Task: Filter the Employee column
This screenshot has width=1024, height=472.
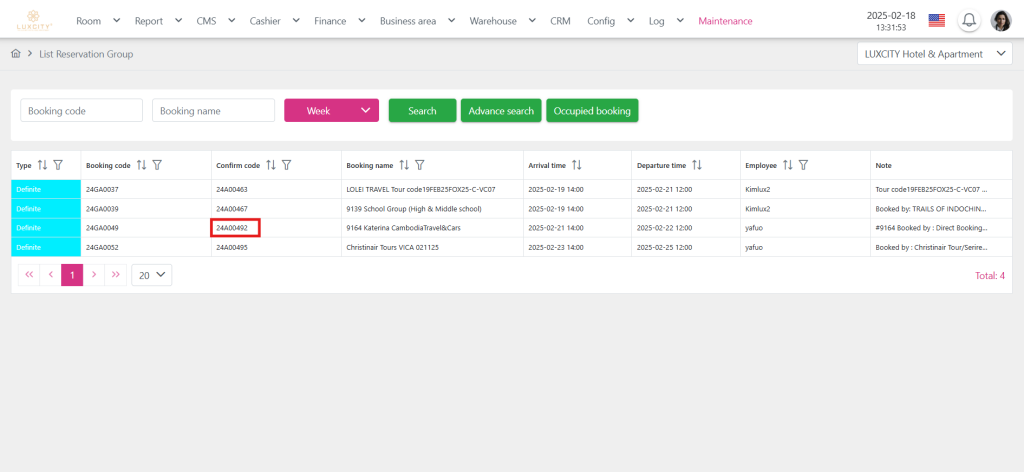Action: point(803,165)
